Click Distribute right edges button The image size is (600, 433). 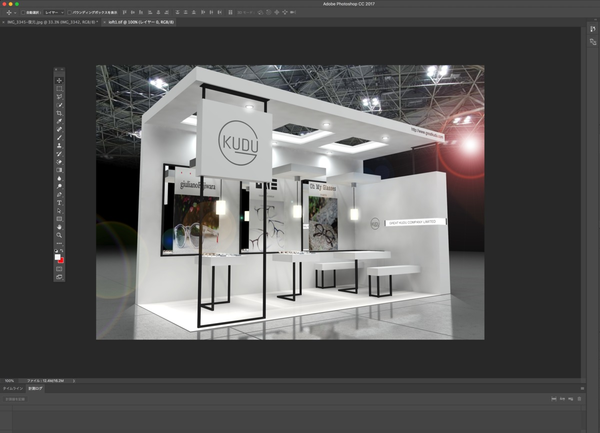(220, 12)
